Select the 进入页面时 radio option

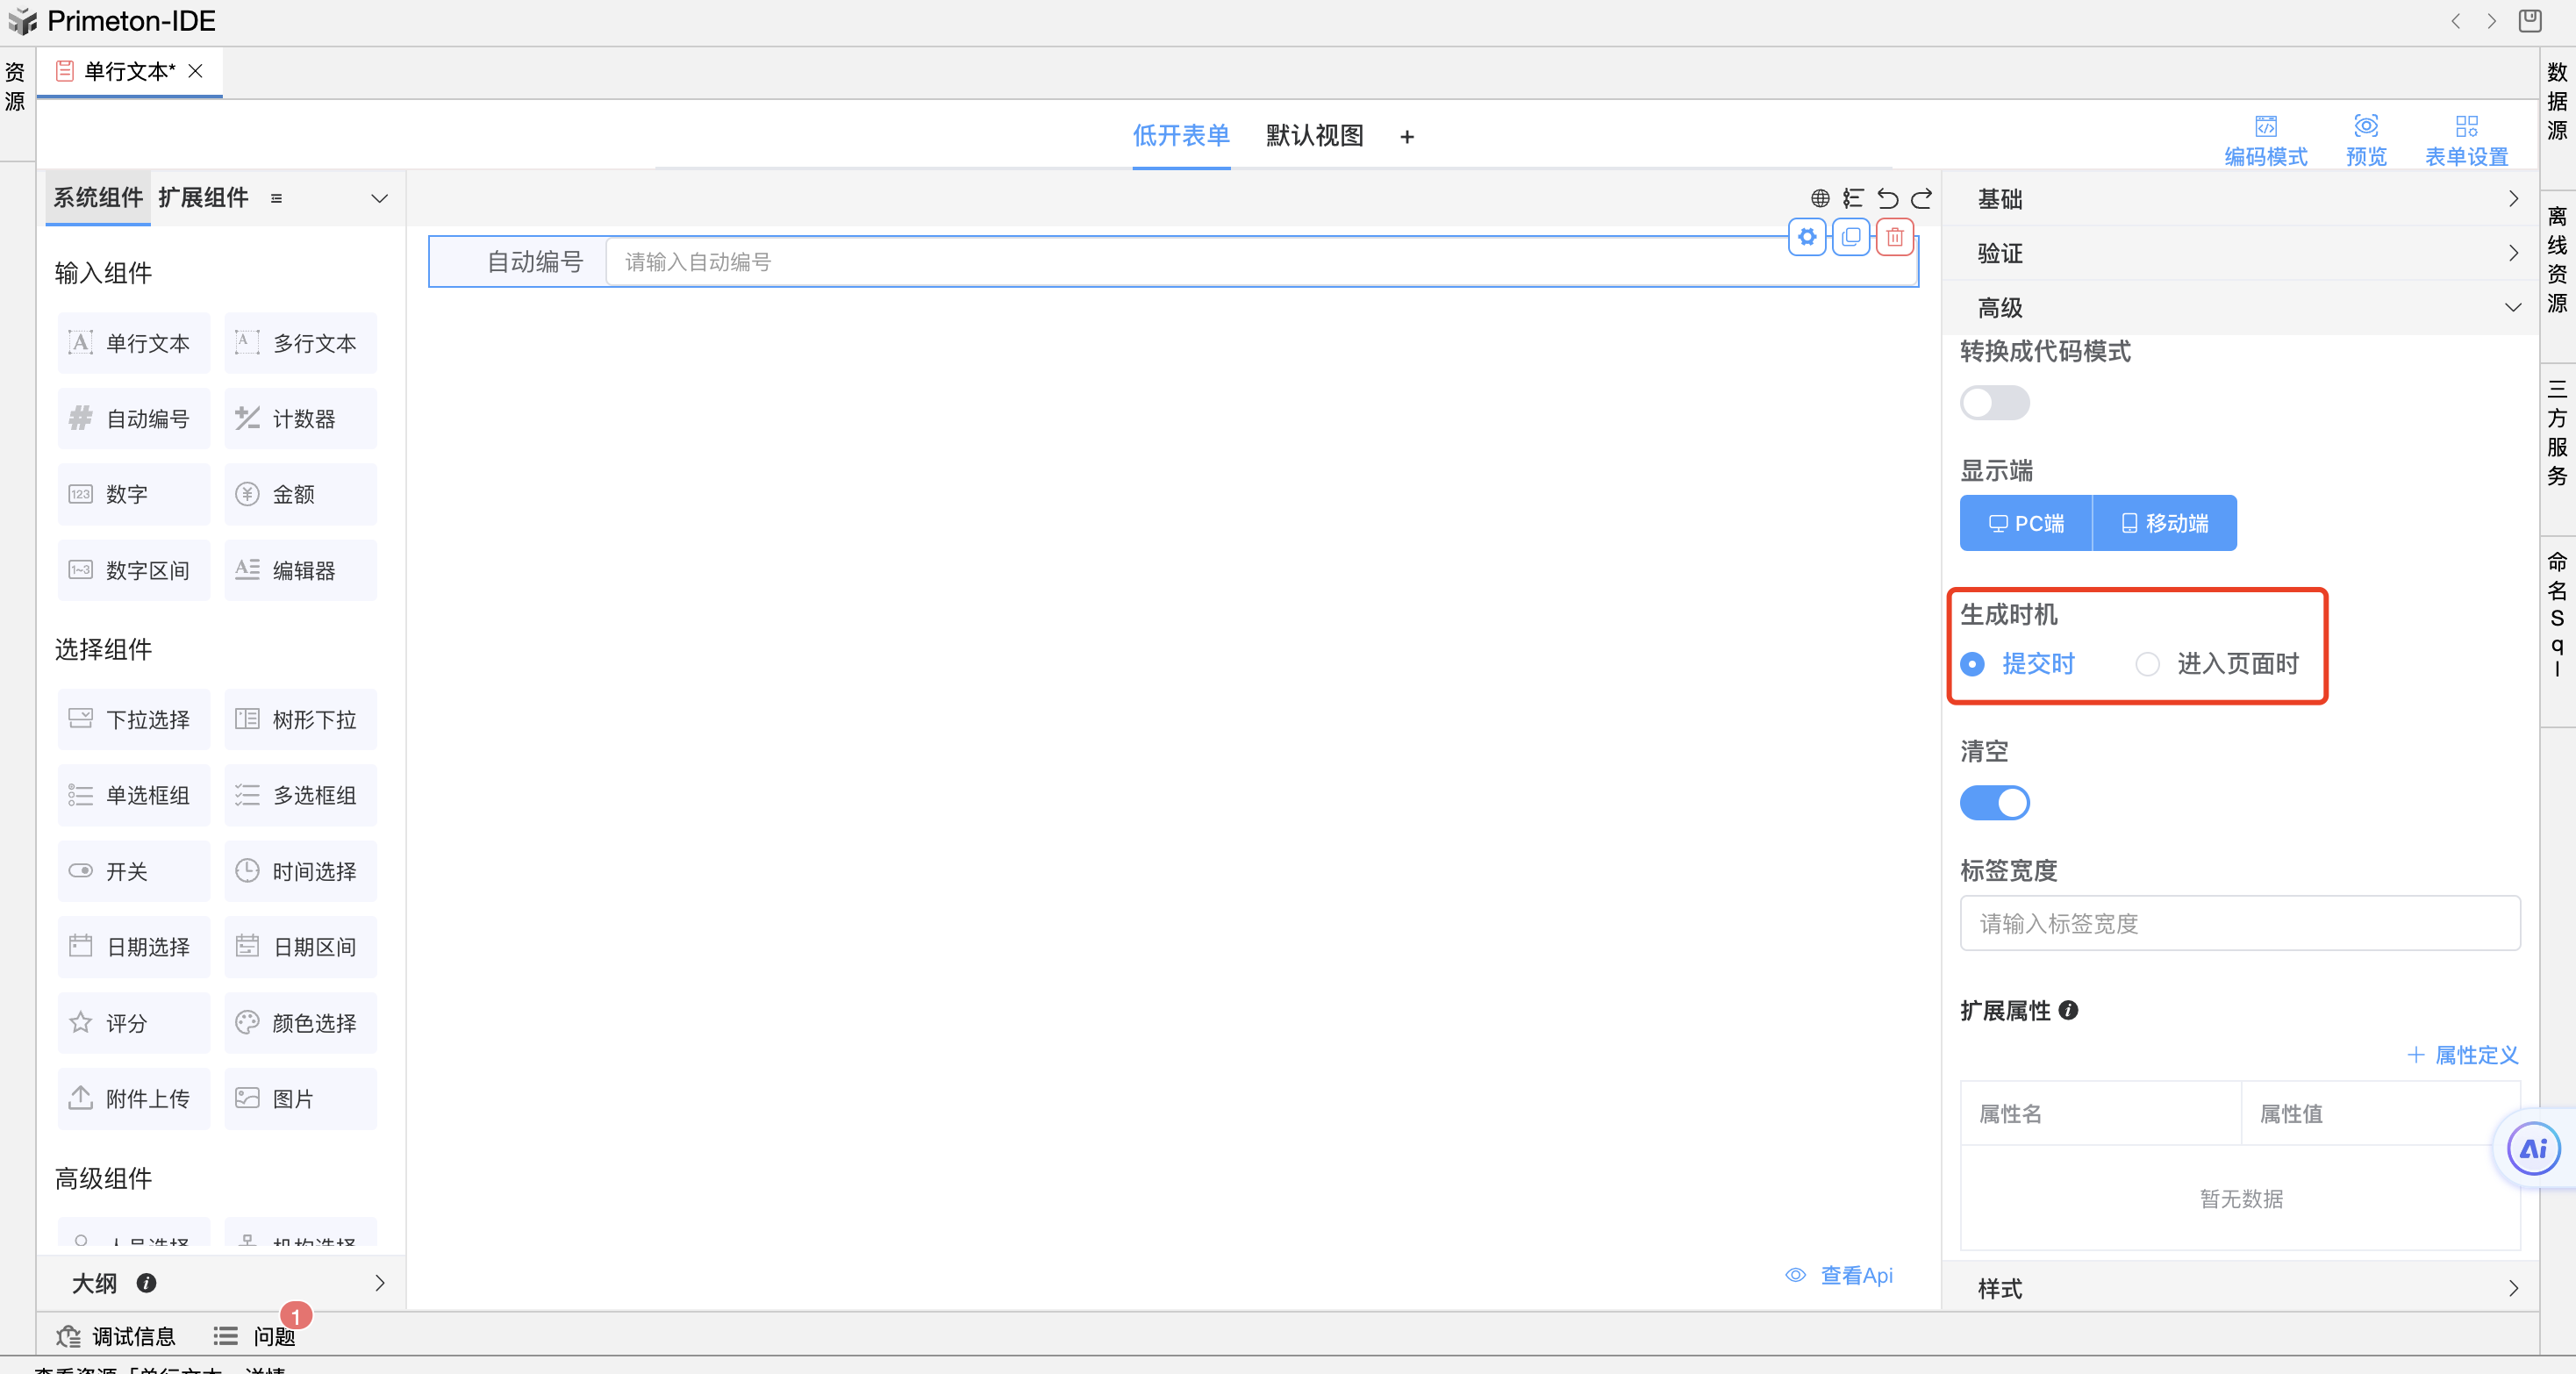point(2147,664)
